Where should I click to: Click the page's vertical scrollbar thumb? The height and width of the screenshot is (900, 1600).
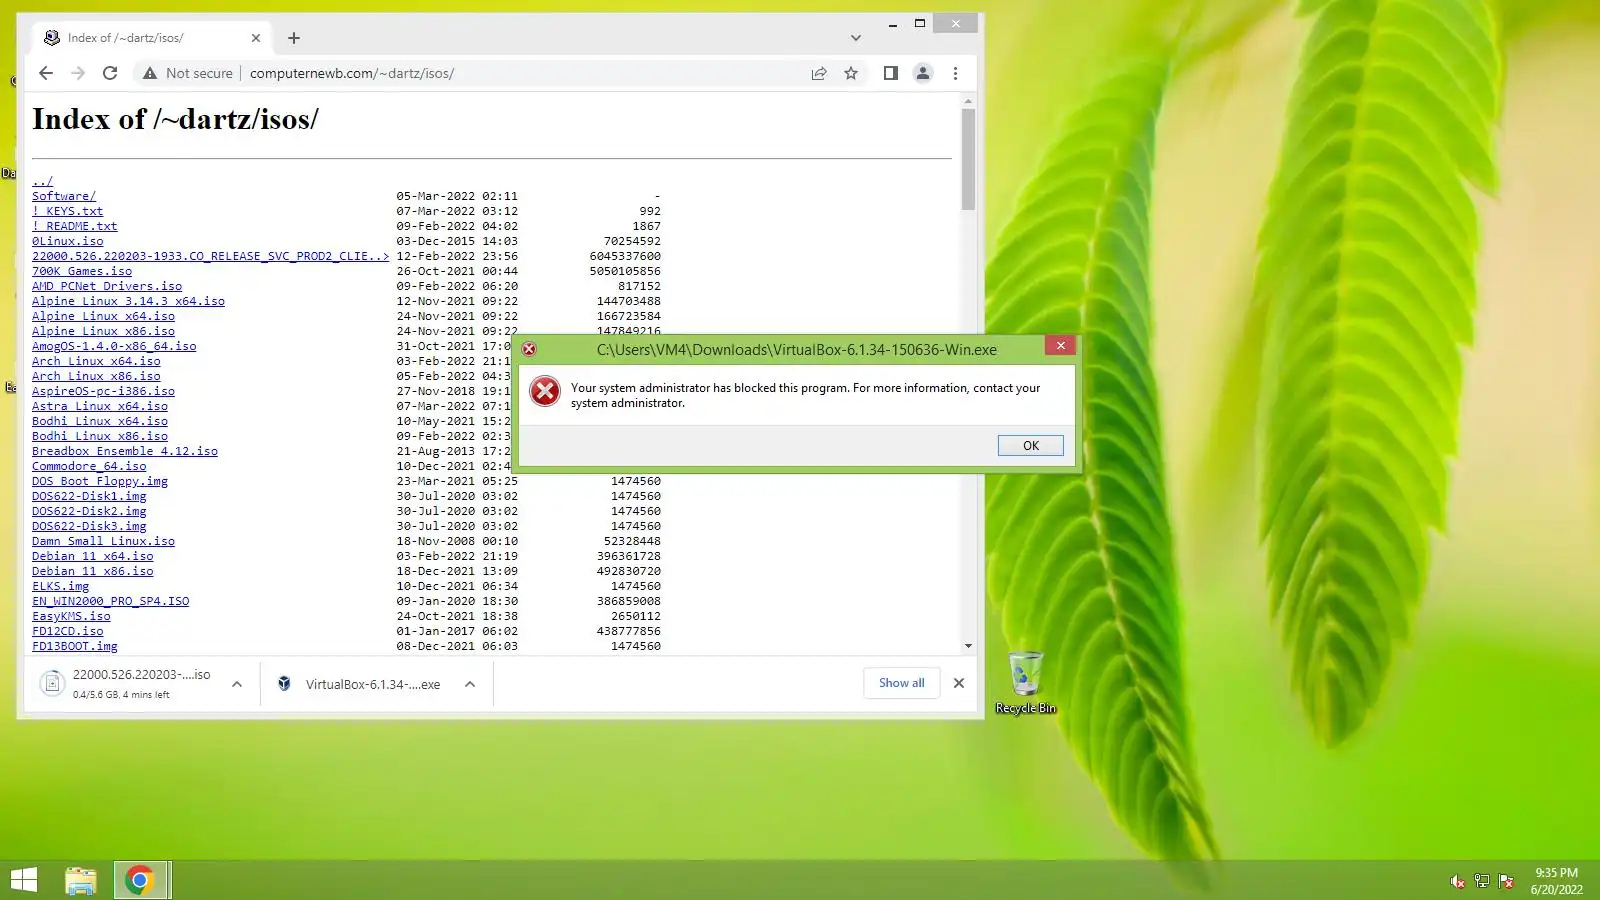(x=968, y=159)
